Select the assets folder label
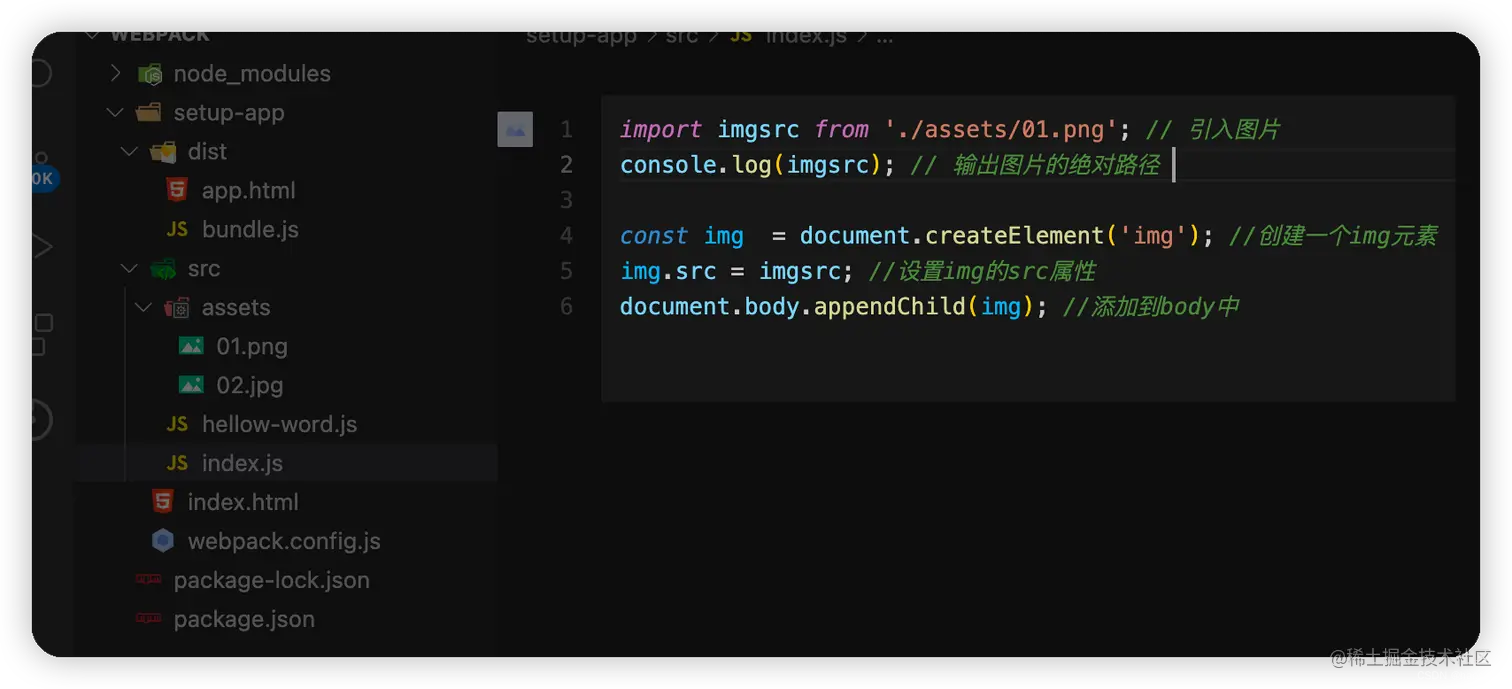This screenshot has height=689, width=1512. 236,307
